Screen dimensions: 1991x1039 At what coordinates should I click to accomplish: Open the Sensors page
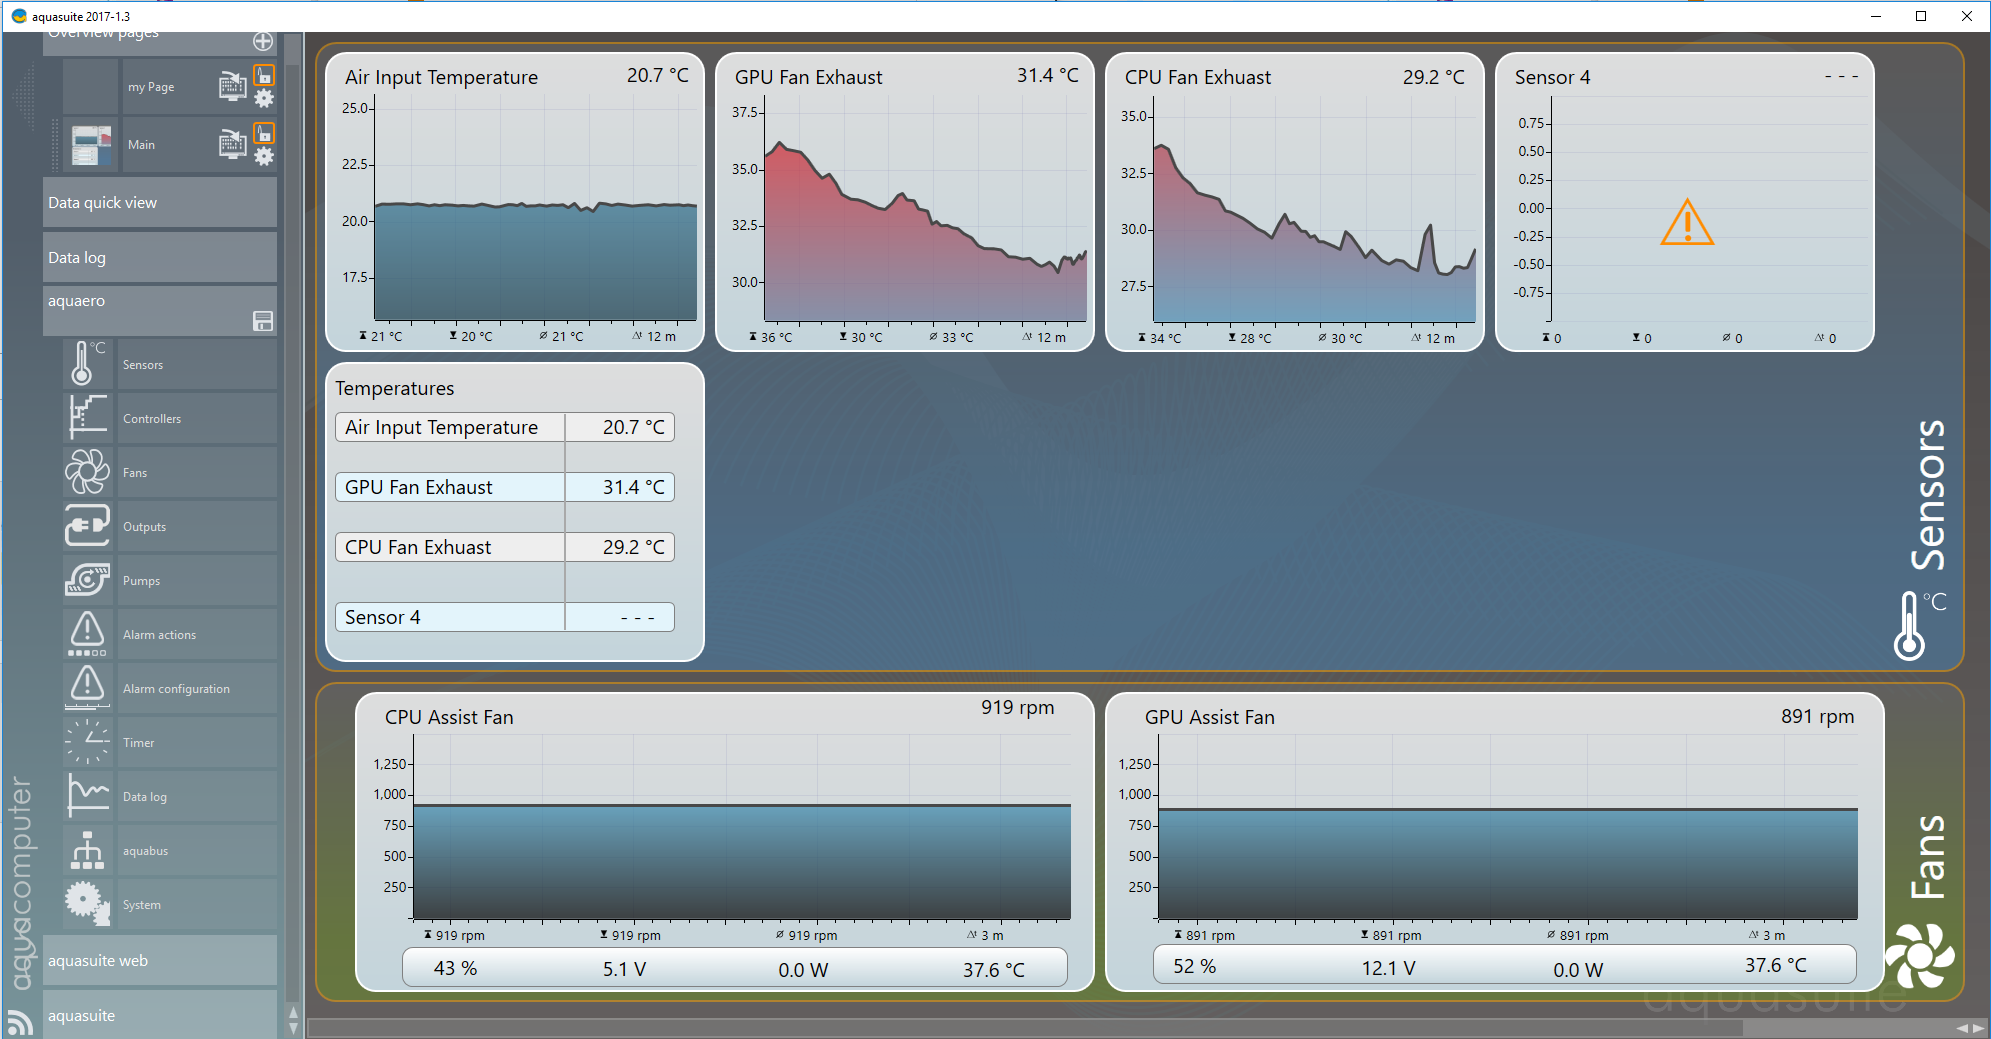pos(197,364)
